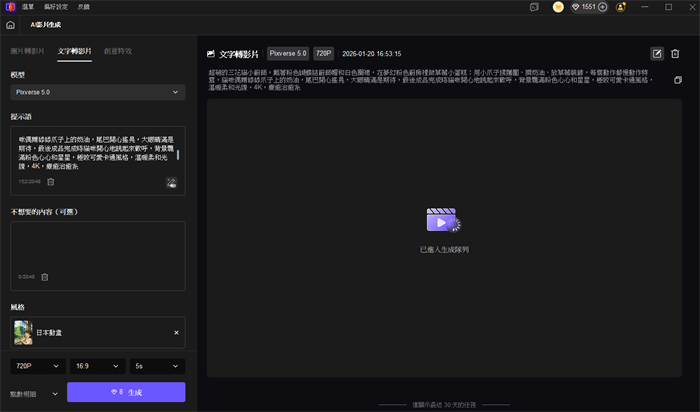Delete the generated task with trash icon

pos(675,54)
